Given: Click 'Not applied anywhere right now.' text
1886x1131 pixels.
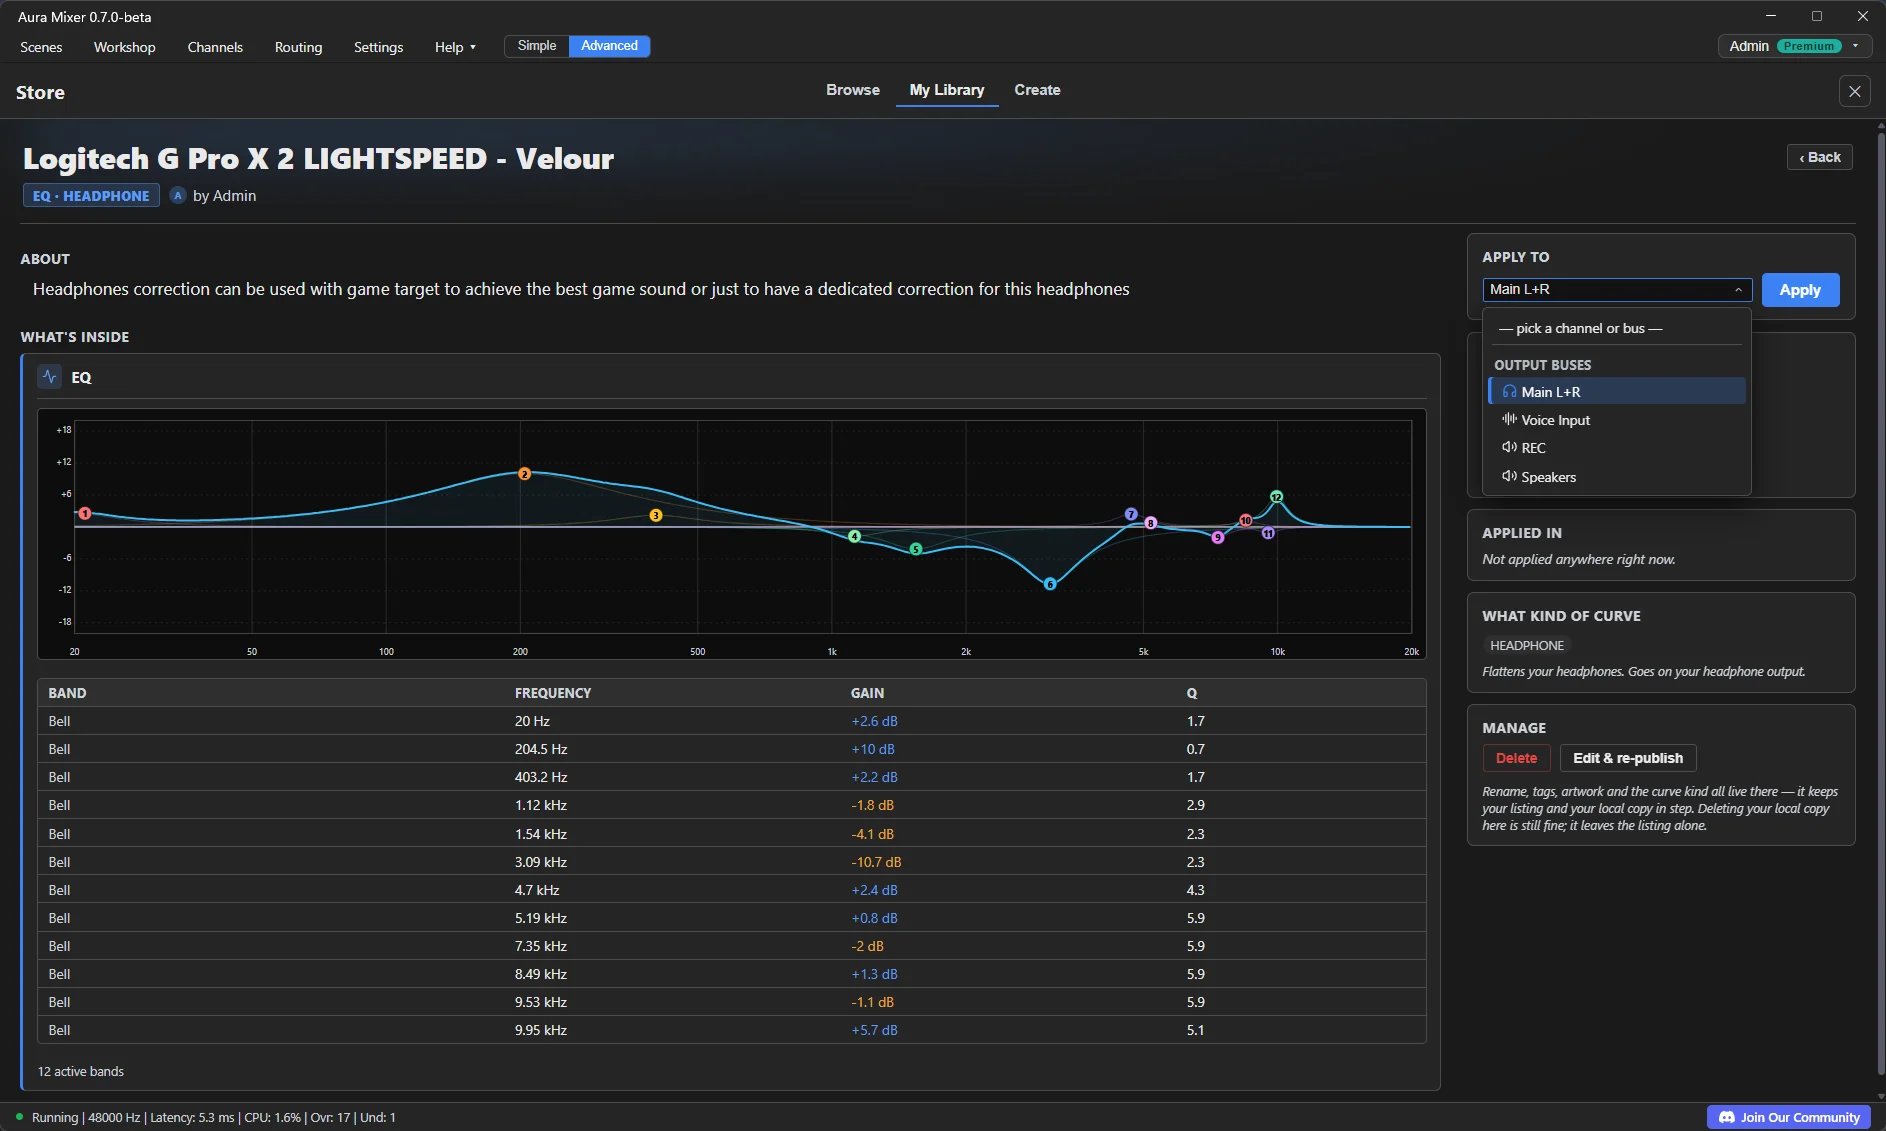Looking at the screenshot, I should [1578, 559].
